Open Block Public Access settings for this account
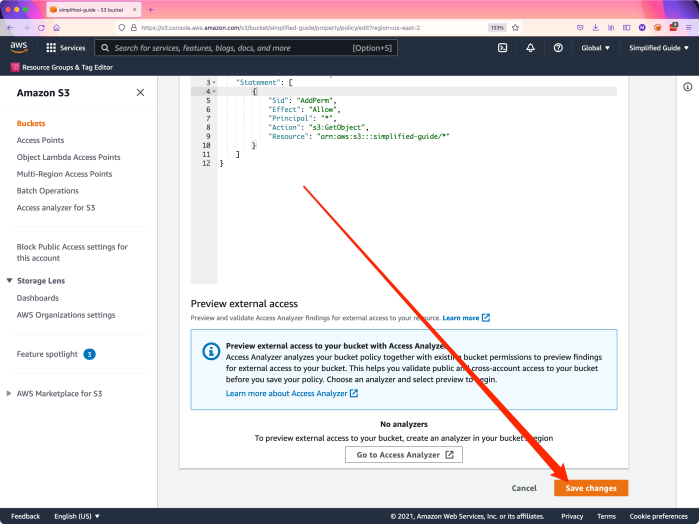Viewport: 699px width, 524px height. [x=72, y=252]
